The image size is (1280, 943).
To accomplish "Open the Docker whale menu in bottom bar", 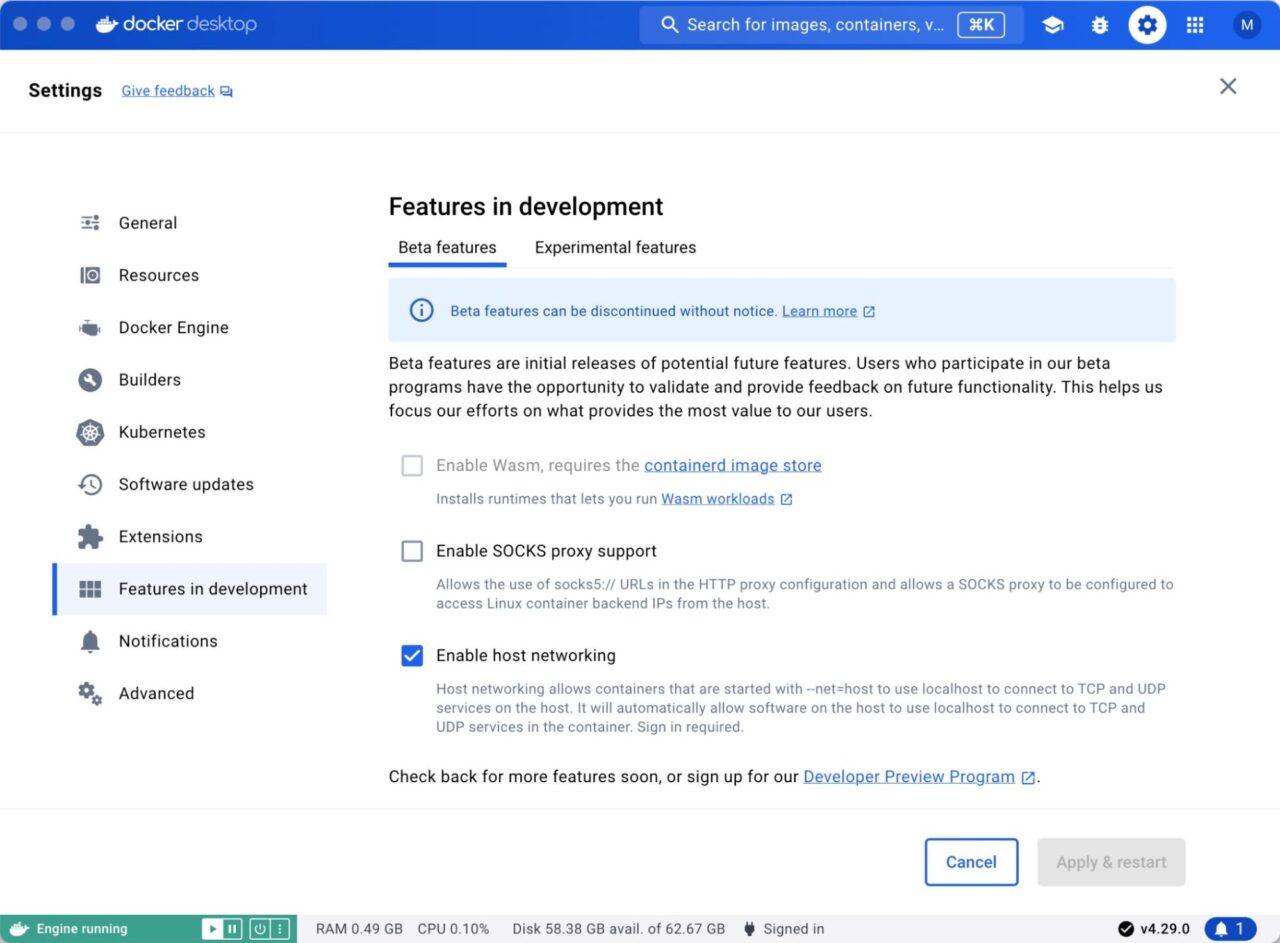I will [x=20, y=928].
